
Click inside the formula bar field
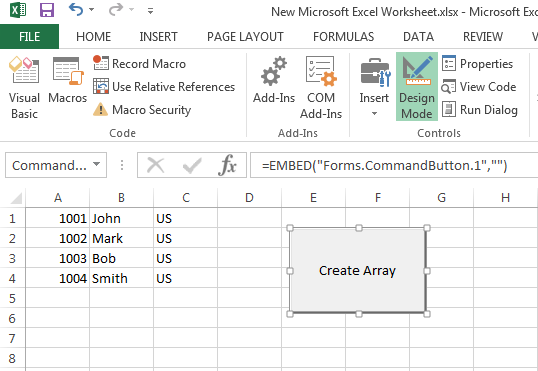[394, 165]
